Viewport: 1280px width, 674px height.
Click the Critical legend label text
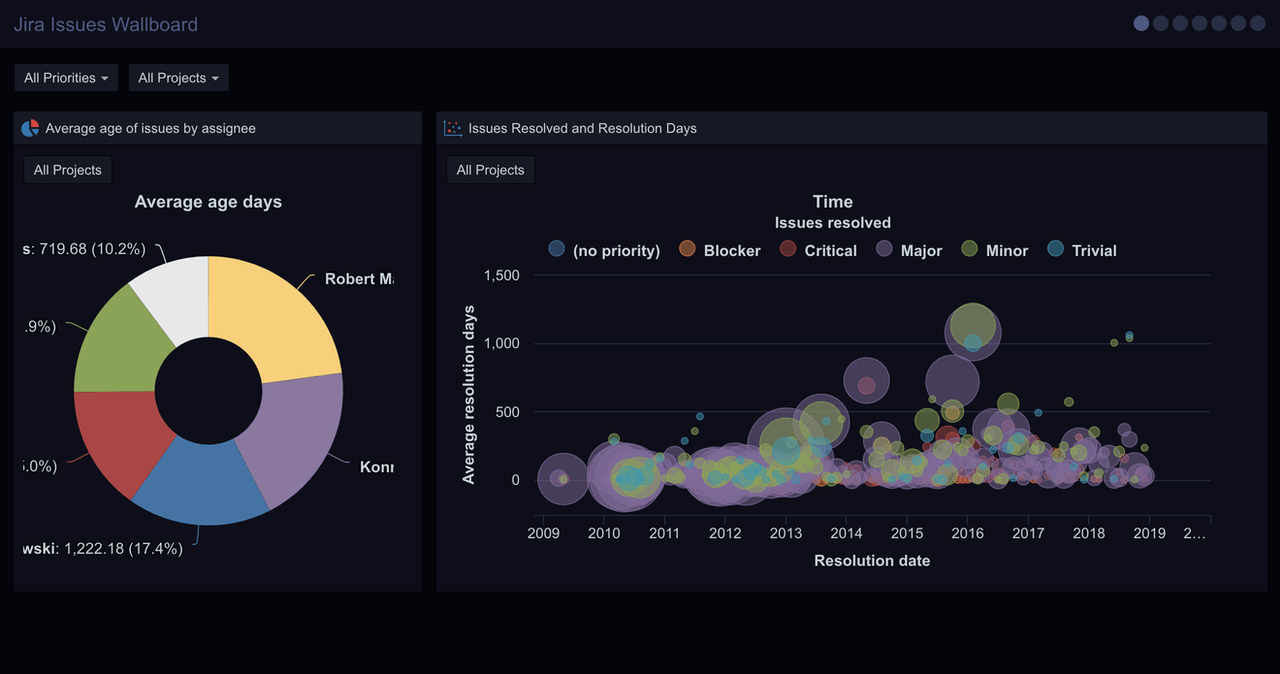pos(830,251)
